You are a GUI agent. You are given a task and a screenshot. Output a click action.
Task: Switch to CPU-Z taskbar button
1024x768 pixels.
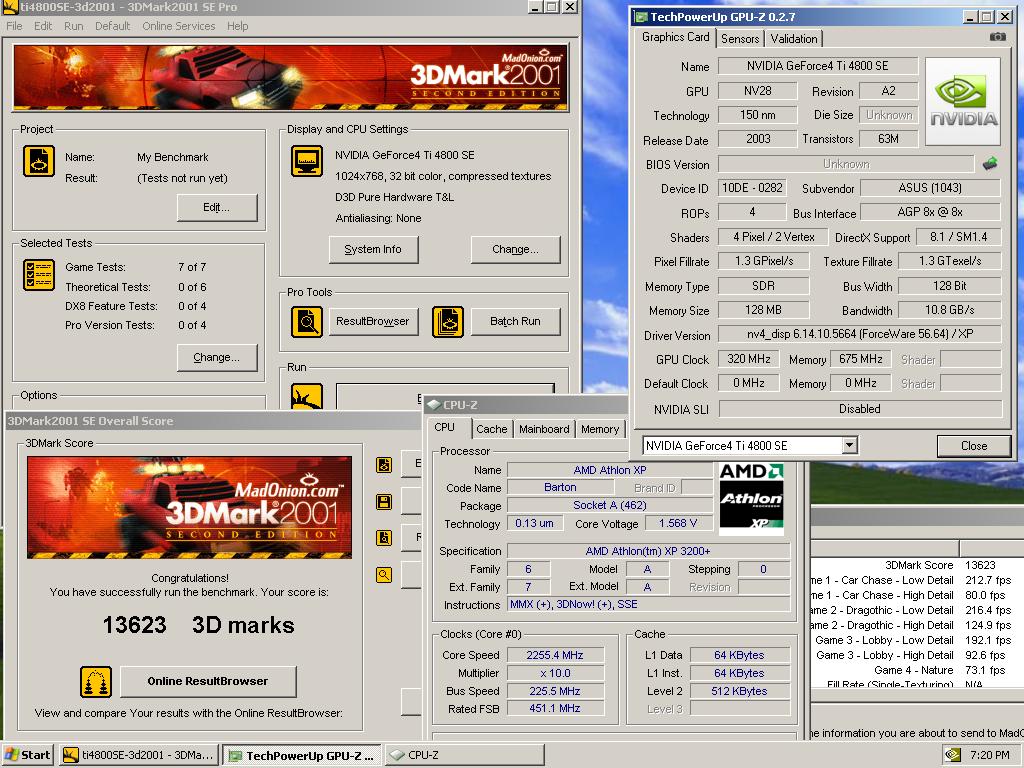pyautogui.click(x=464, y=755)
